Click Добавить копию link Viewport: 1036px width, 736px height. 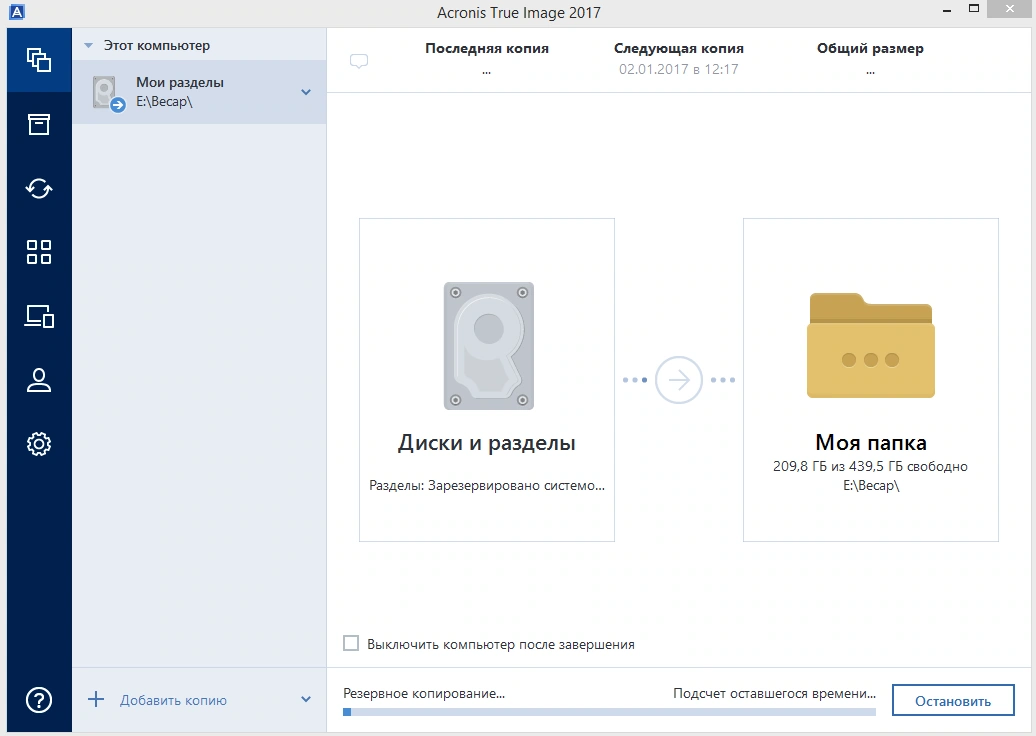(173, 700)
